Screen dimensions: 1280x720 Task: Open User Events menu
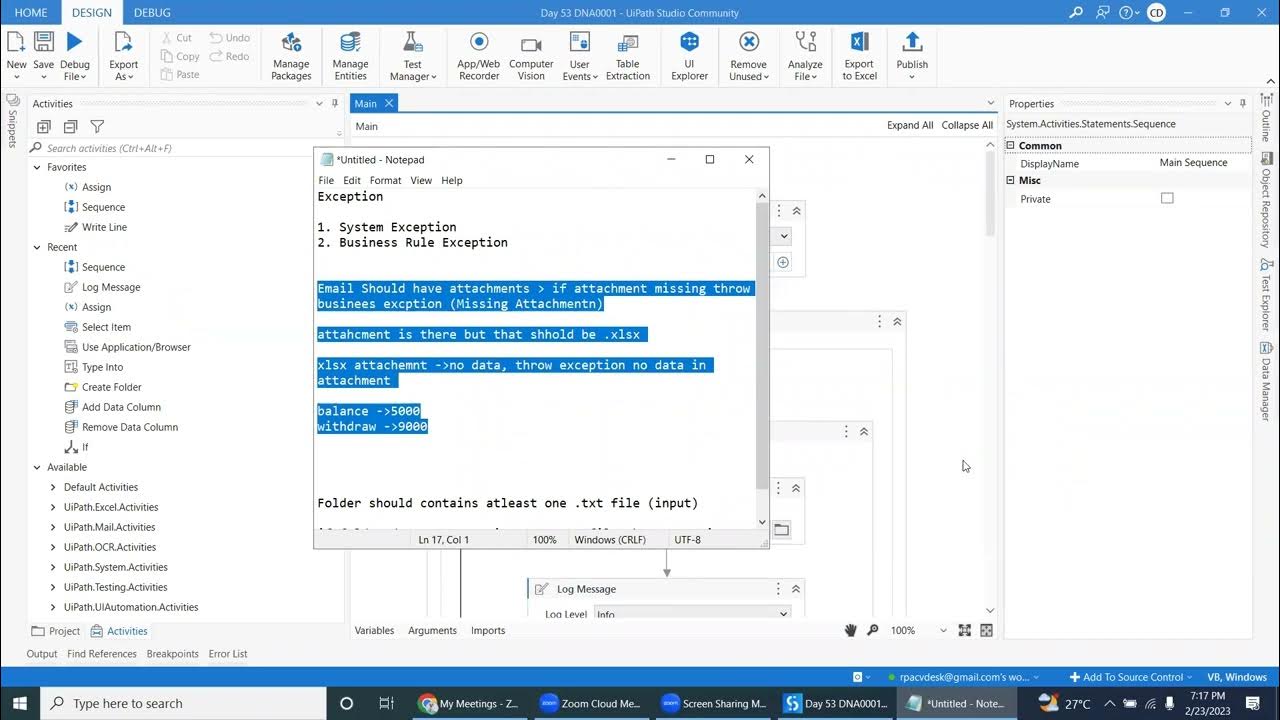coord(580,56)
